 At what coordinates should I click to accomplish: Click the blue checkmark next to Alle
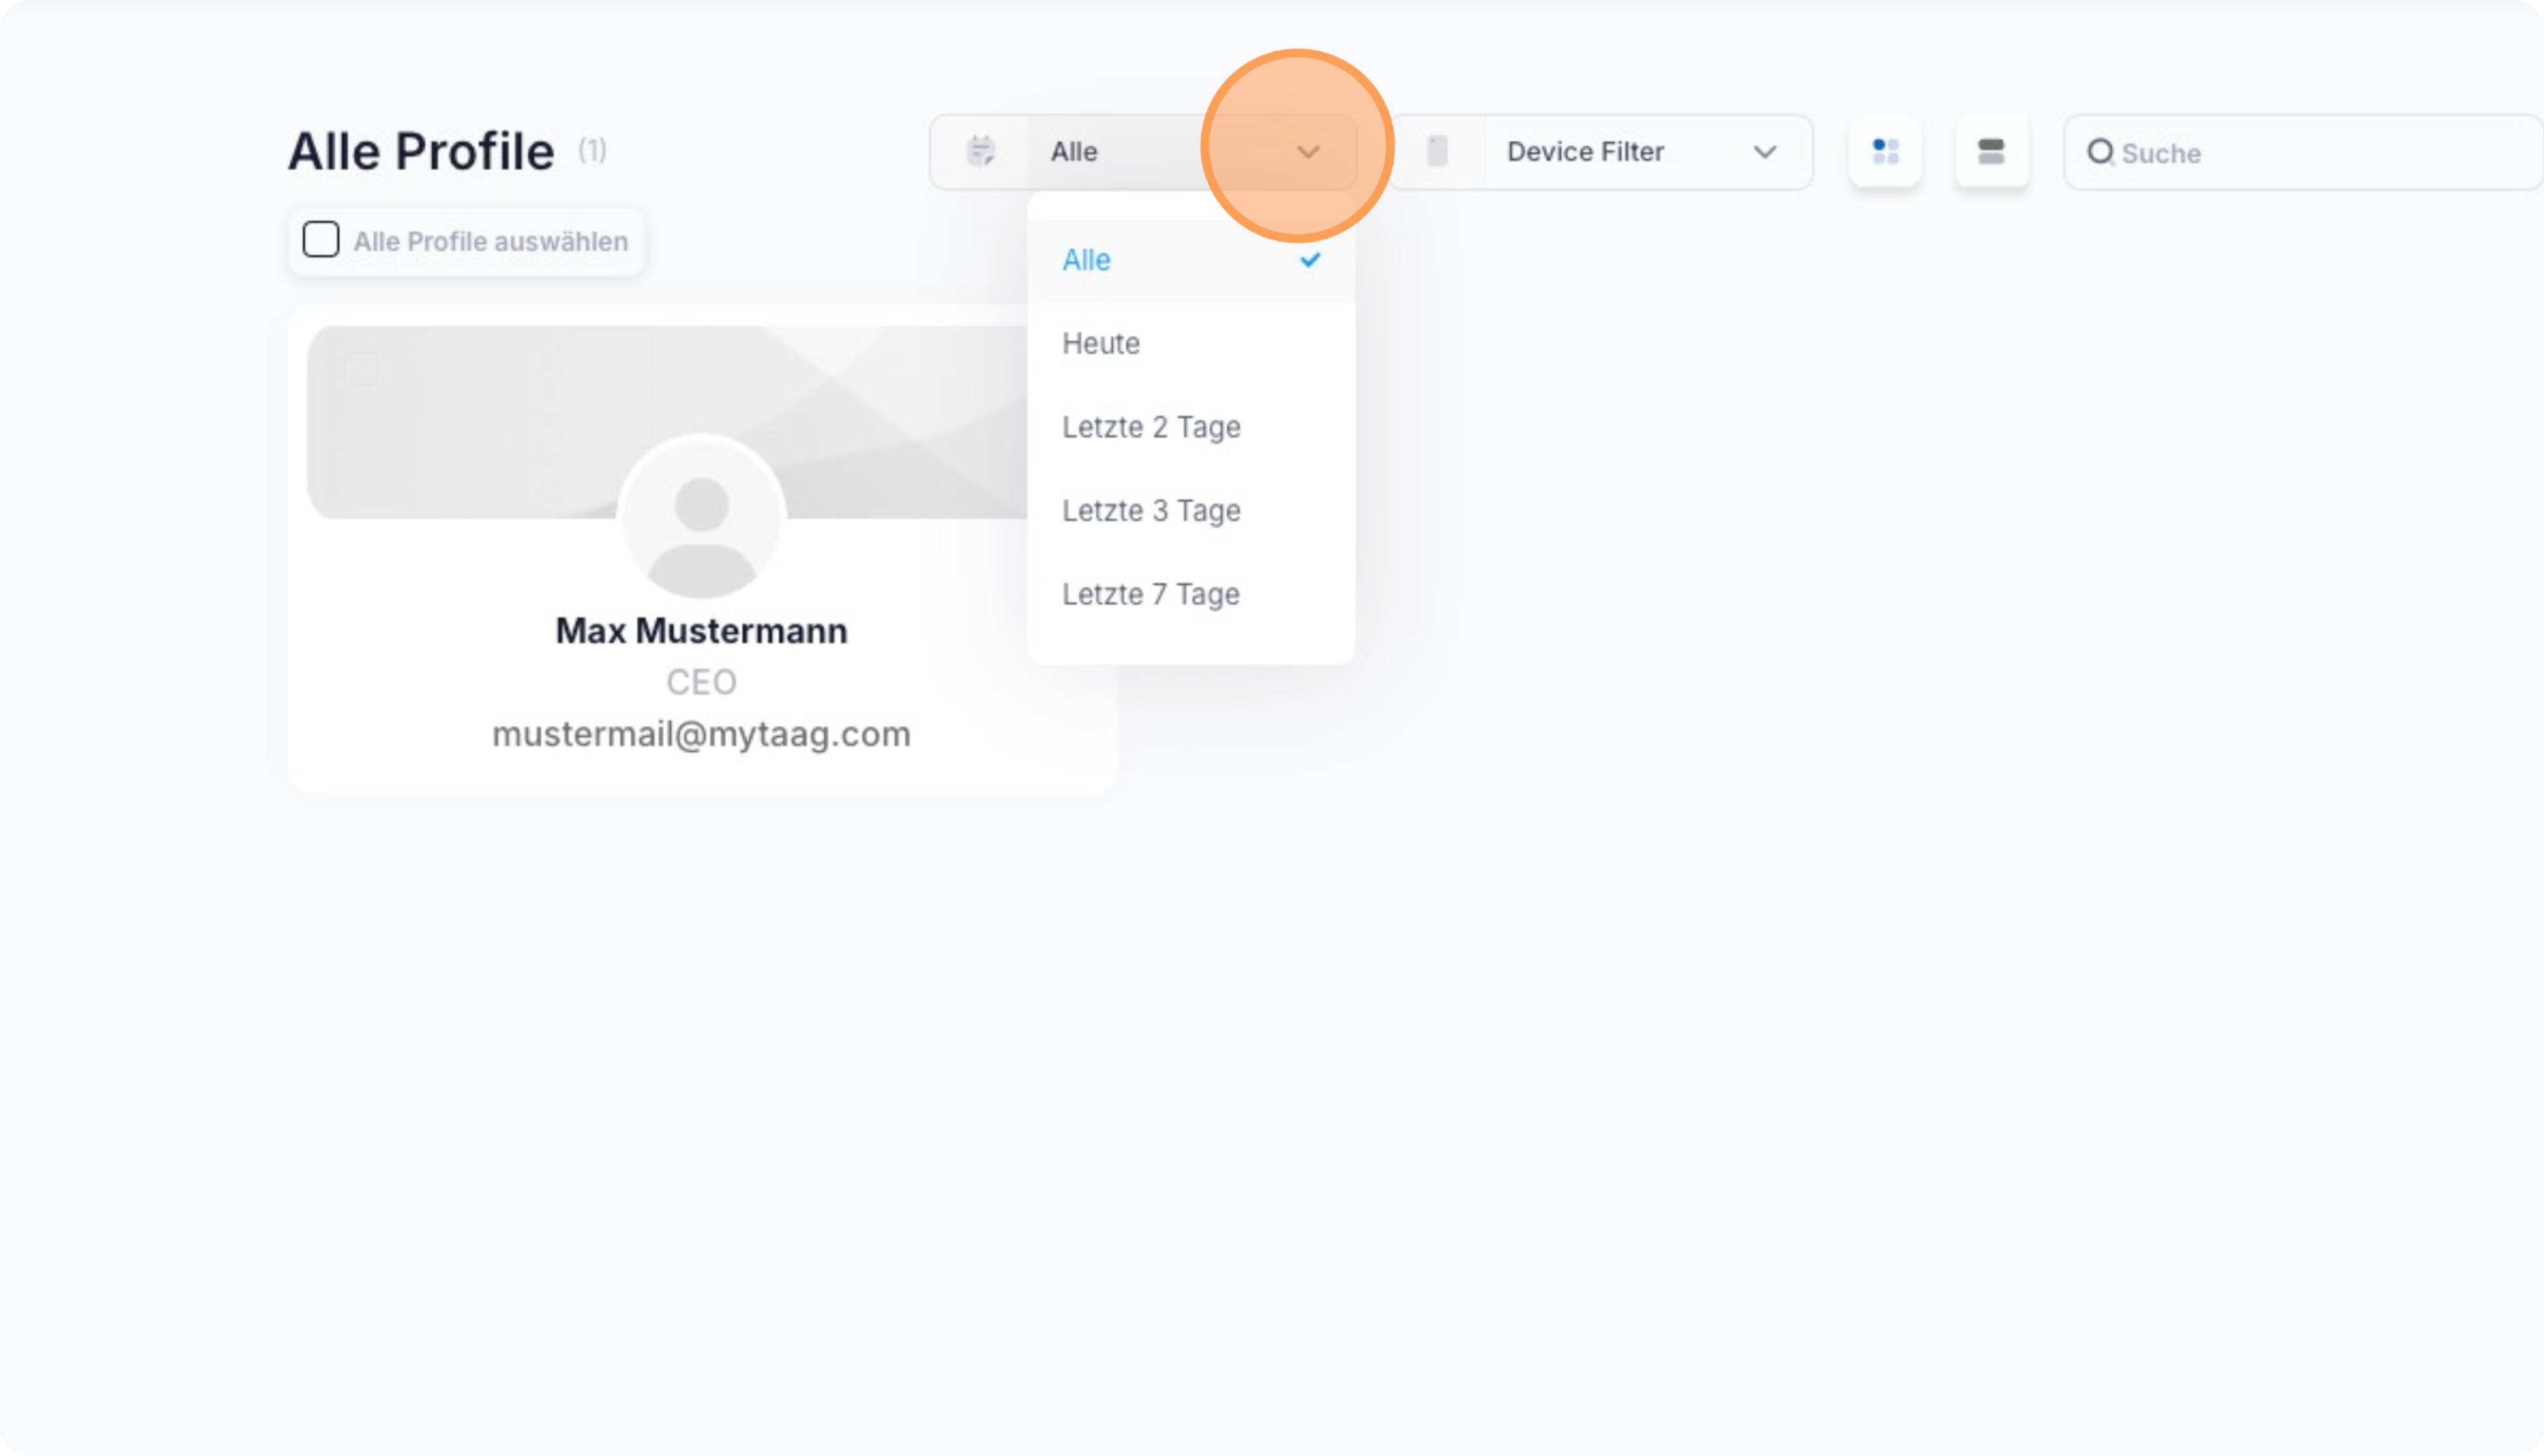tap(1309, 260)
